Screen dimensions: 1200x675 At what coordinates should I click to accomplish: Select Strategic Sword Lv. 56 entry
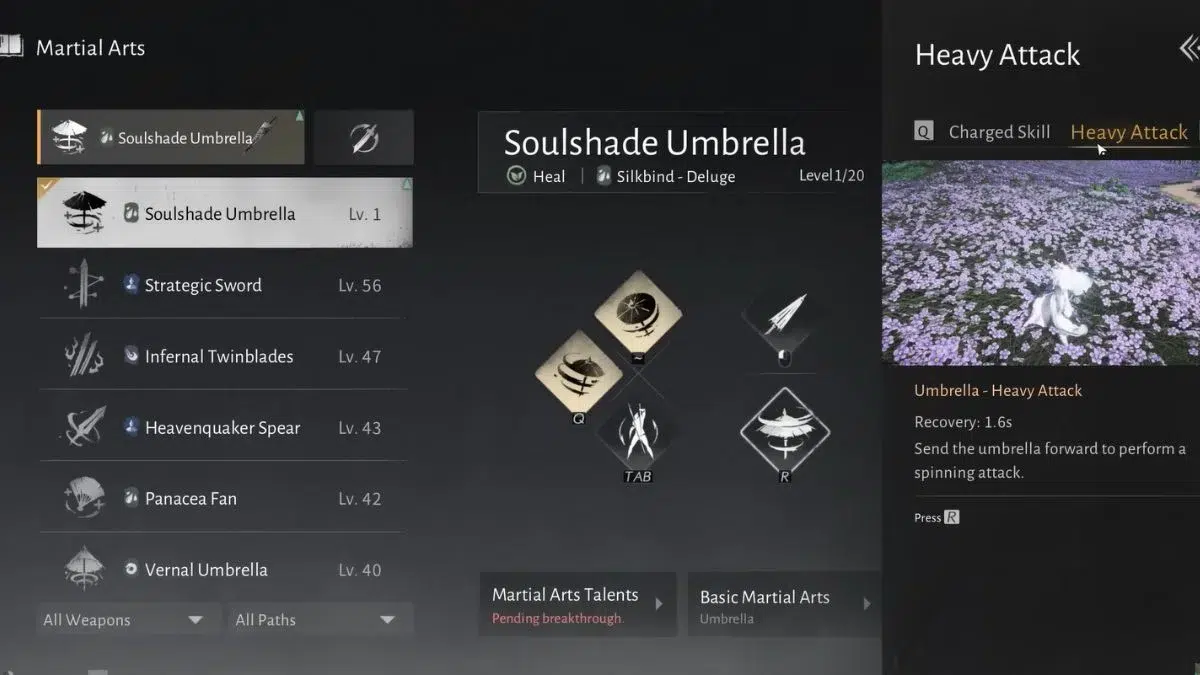pyautogui.click(x=225, y=285)
